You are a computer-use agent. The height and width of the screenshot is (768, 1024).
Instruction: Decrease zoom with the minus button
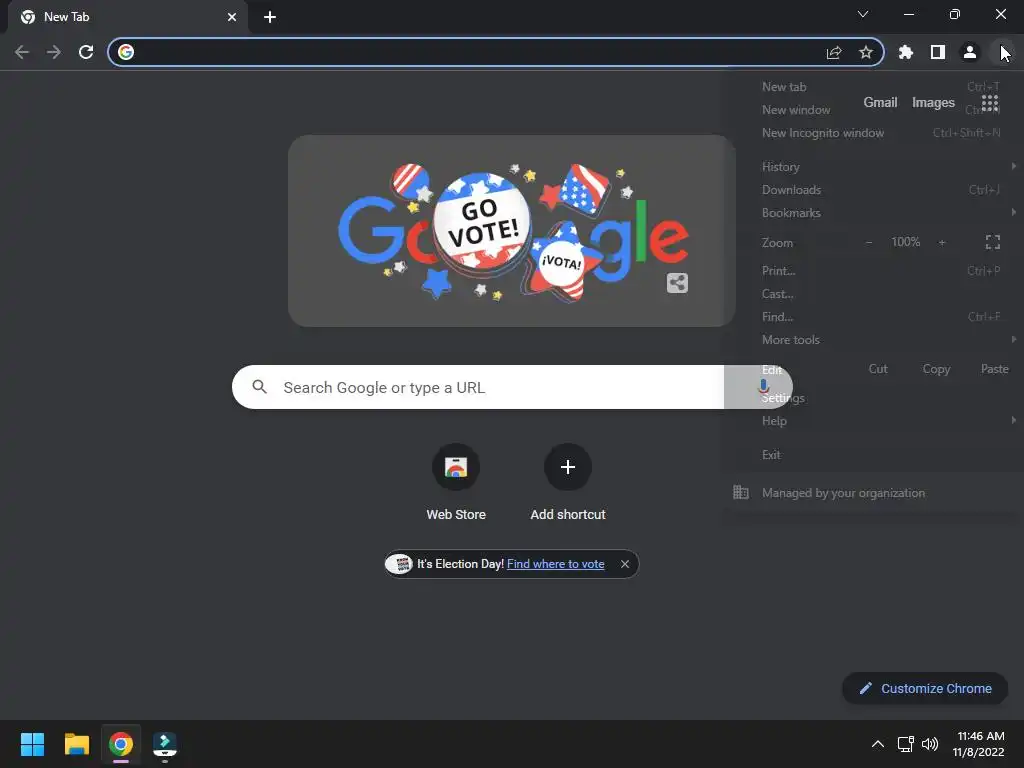(869, 242)
